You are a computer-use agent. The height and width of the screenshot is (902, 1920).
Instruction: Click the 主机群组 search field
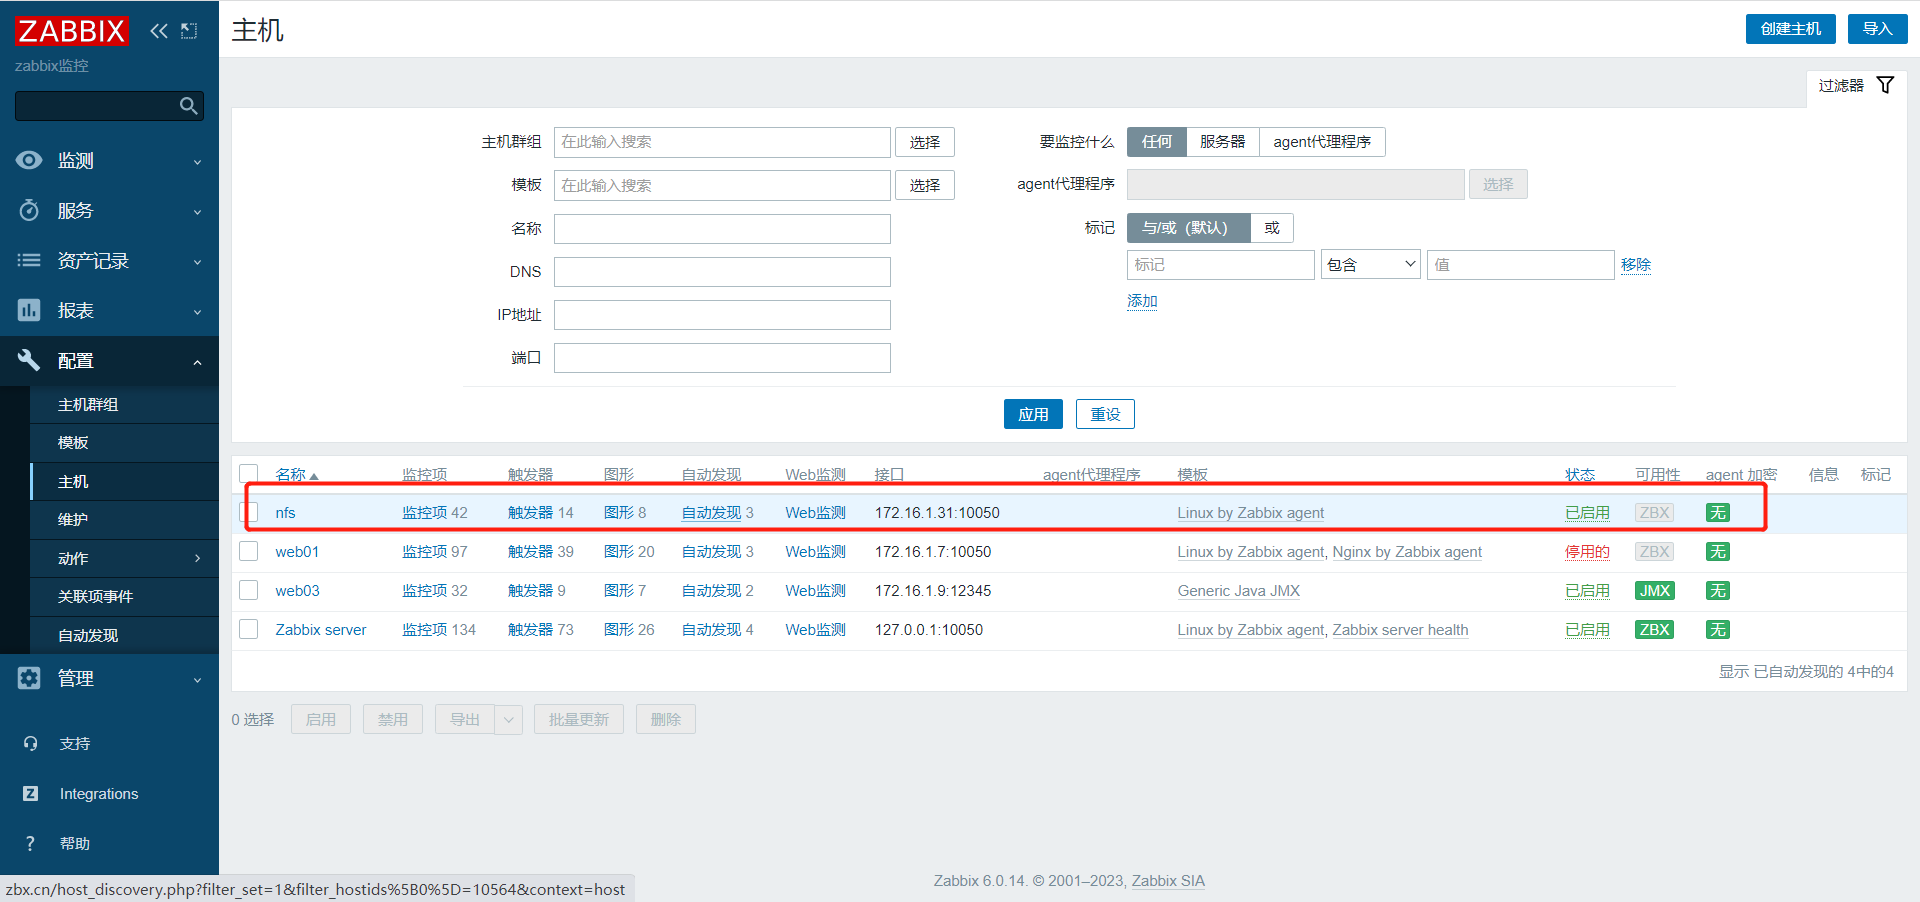click(x=722, y=142)
